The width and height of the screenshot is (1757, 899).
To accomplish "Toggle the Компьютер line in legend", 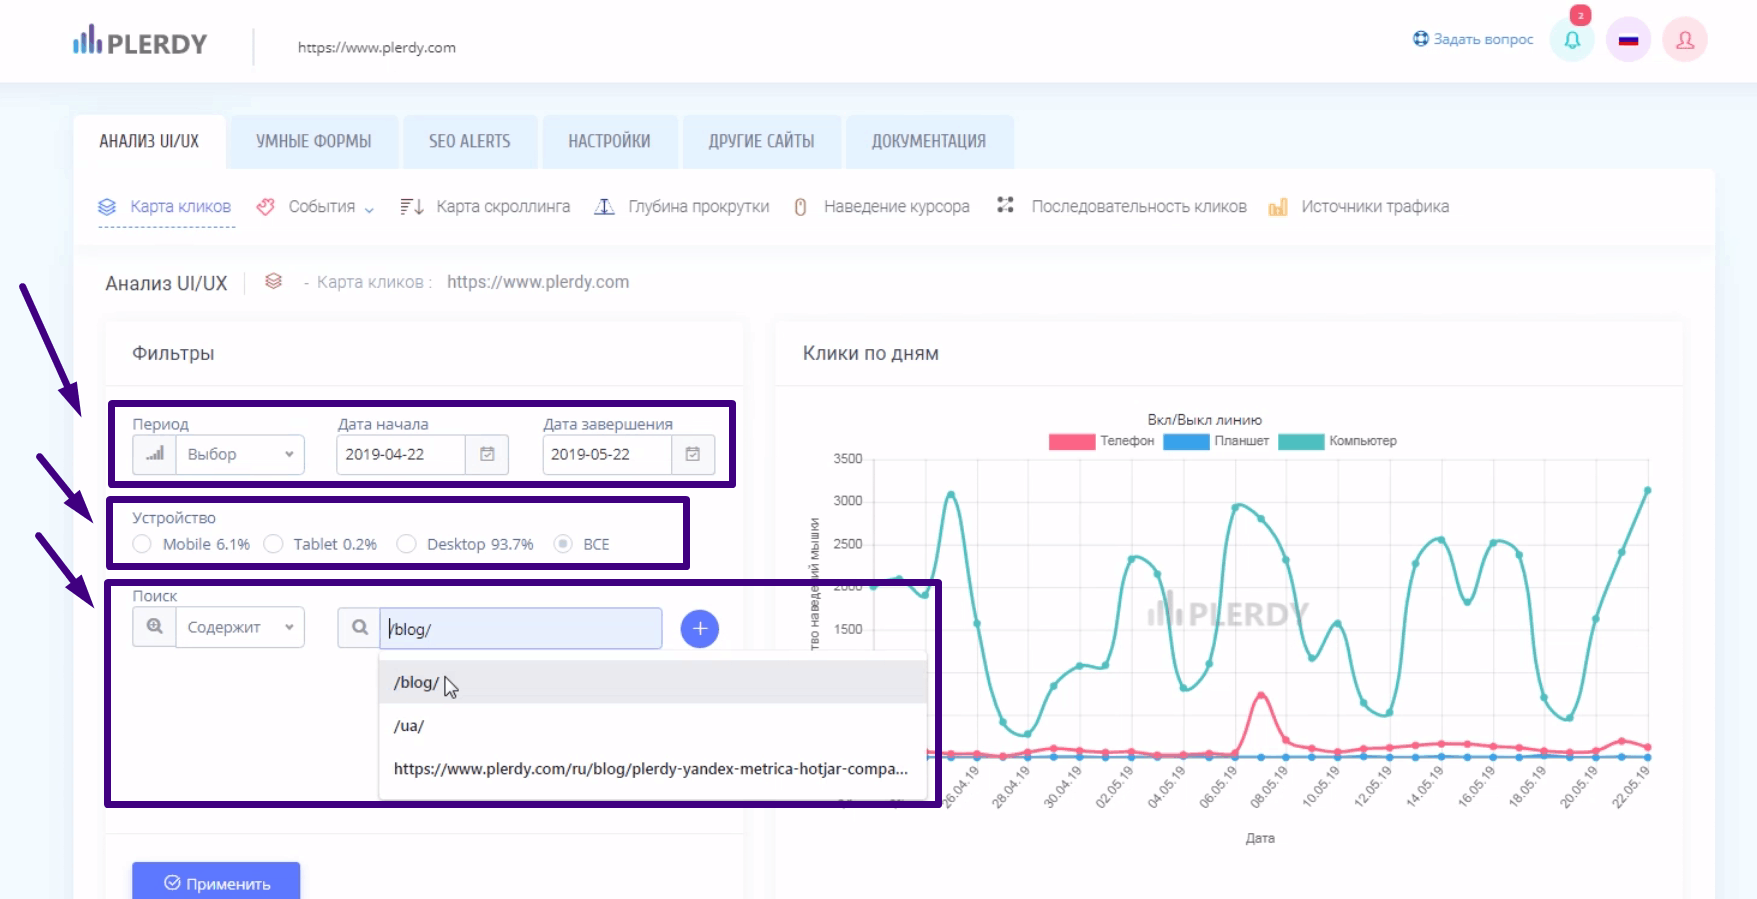I will click(x=1337, y=441).
